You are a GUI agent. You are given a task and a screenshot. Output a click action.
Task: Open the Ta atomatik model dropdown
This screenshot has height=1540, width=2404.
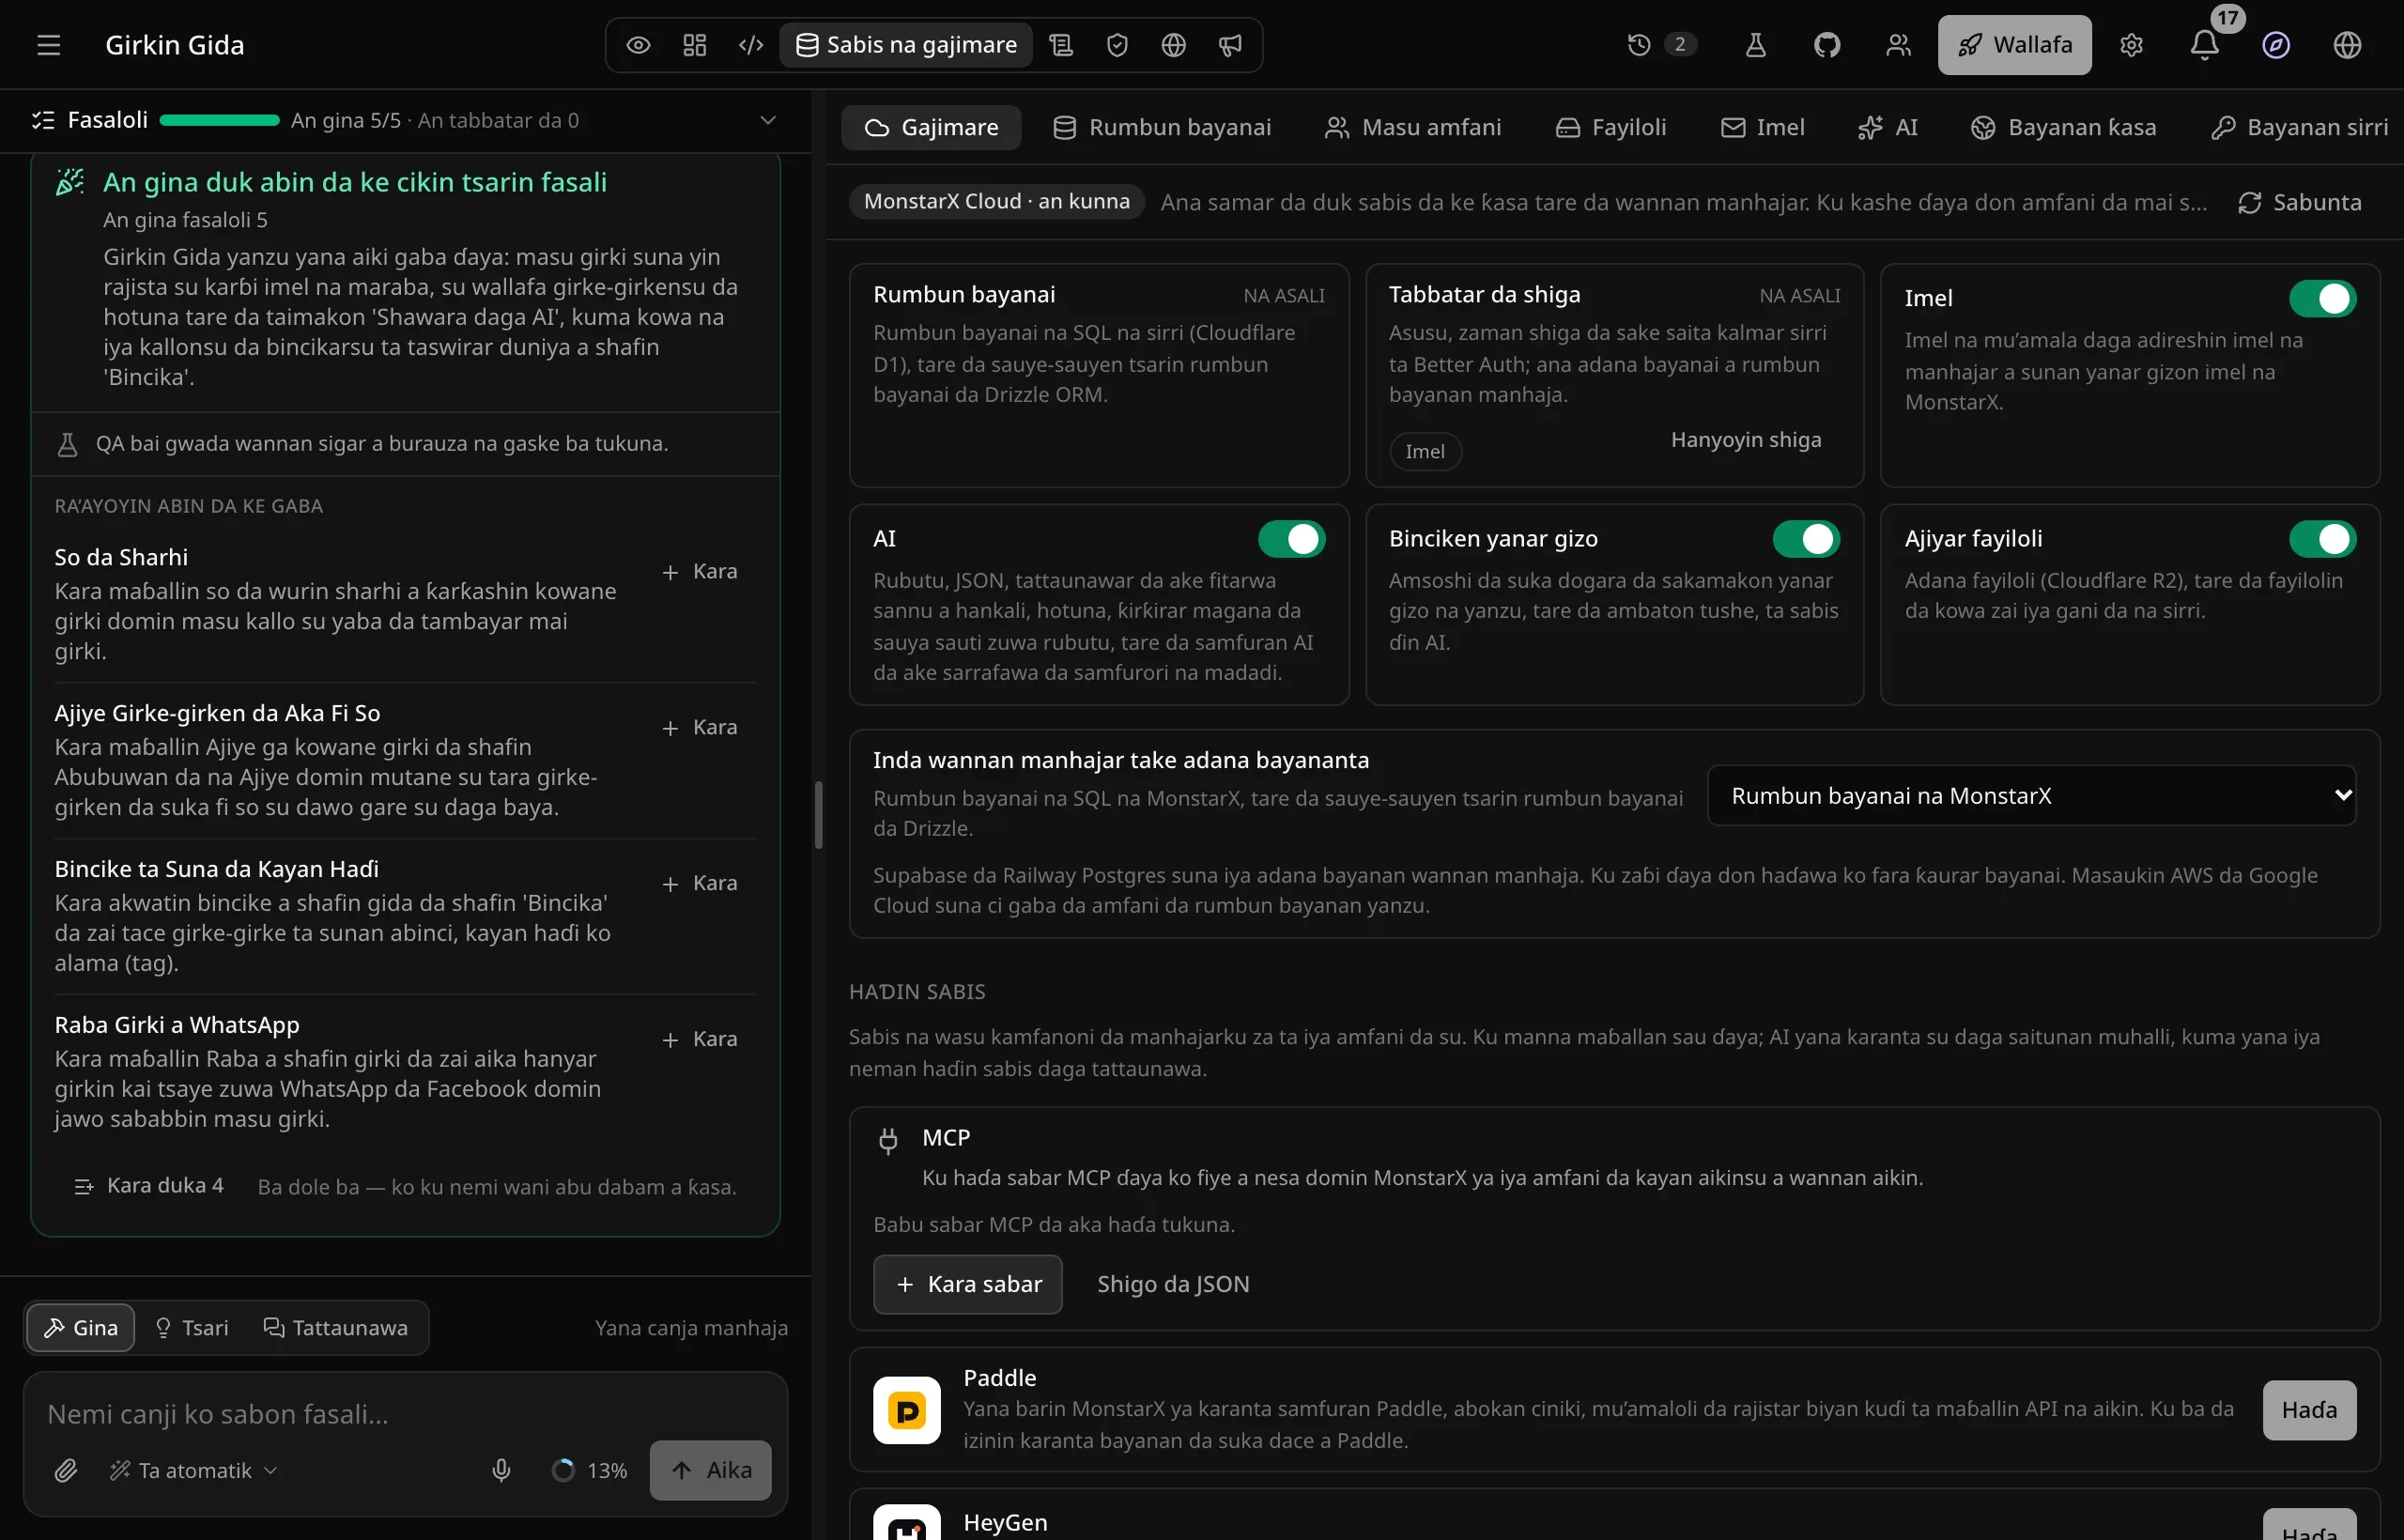click(193, 1470)
